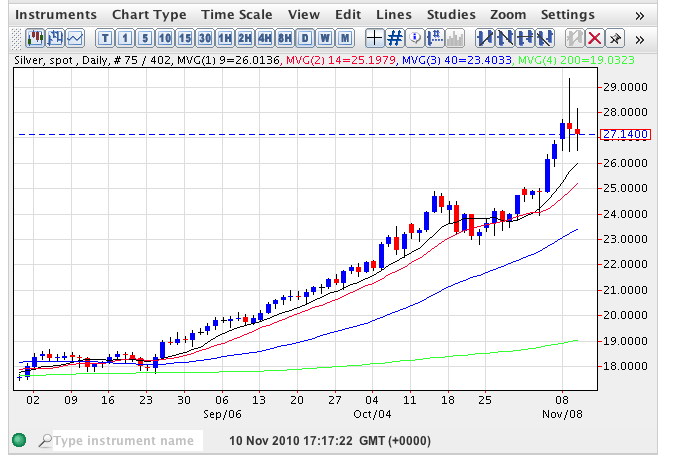Expand the menu bar overflow chevron

pyautogui.click(x=640, y=15)
